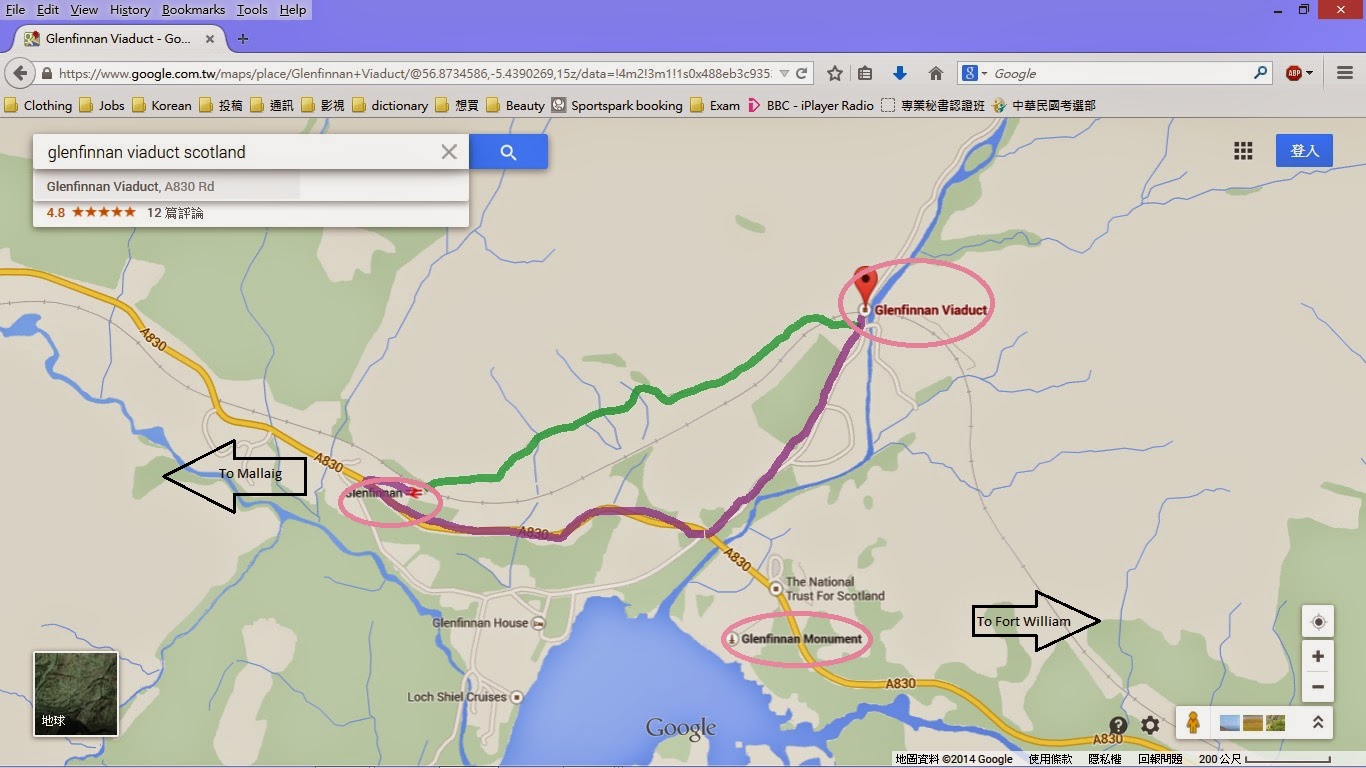1366x768 pixels.
Task: Go back with the browser back arrow
Action: [21, 74]
